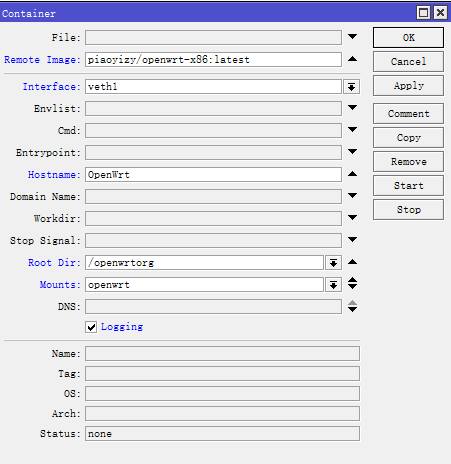Expand the Entrypoint field arrow
Viewport: 451px width, 464px height.
352,151
